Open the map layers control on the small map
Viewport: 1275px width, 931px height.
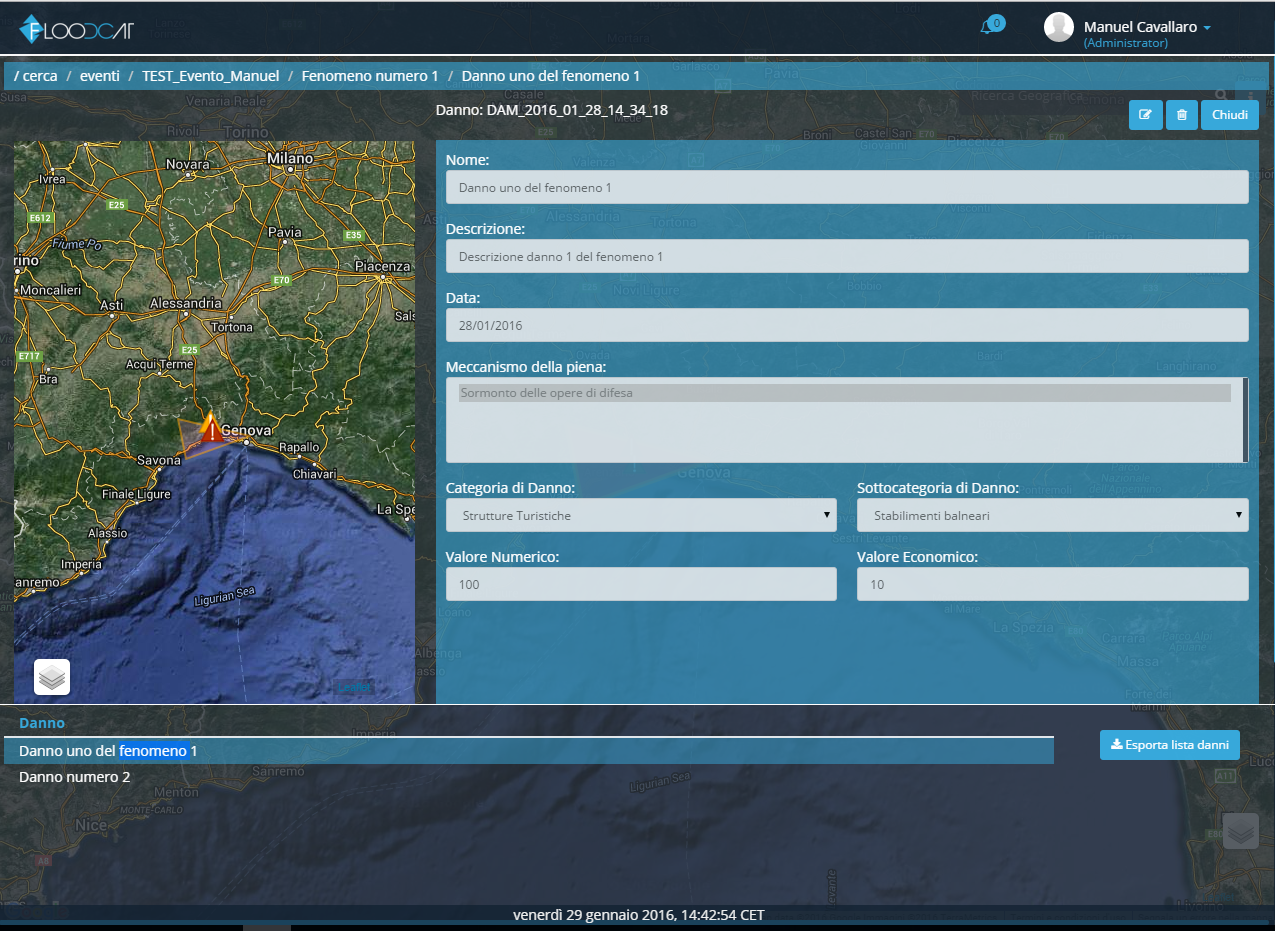pyautogui.click(x=52, y=677)
